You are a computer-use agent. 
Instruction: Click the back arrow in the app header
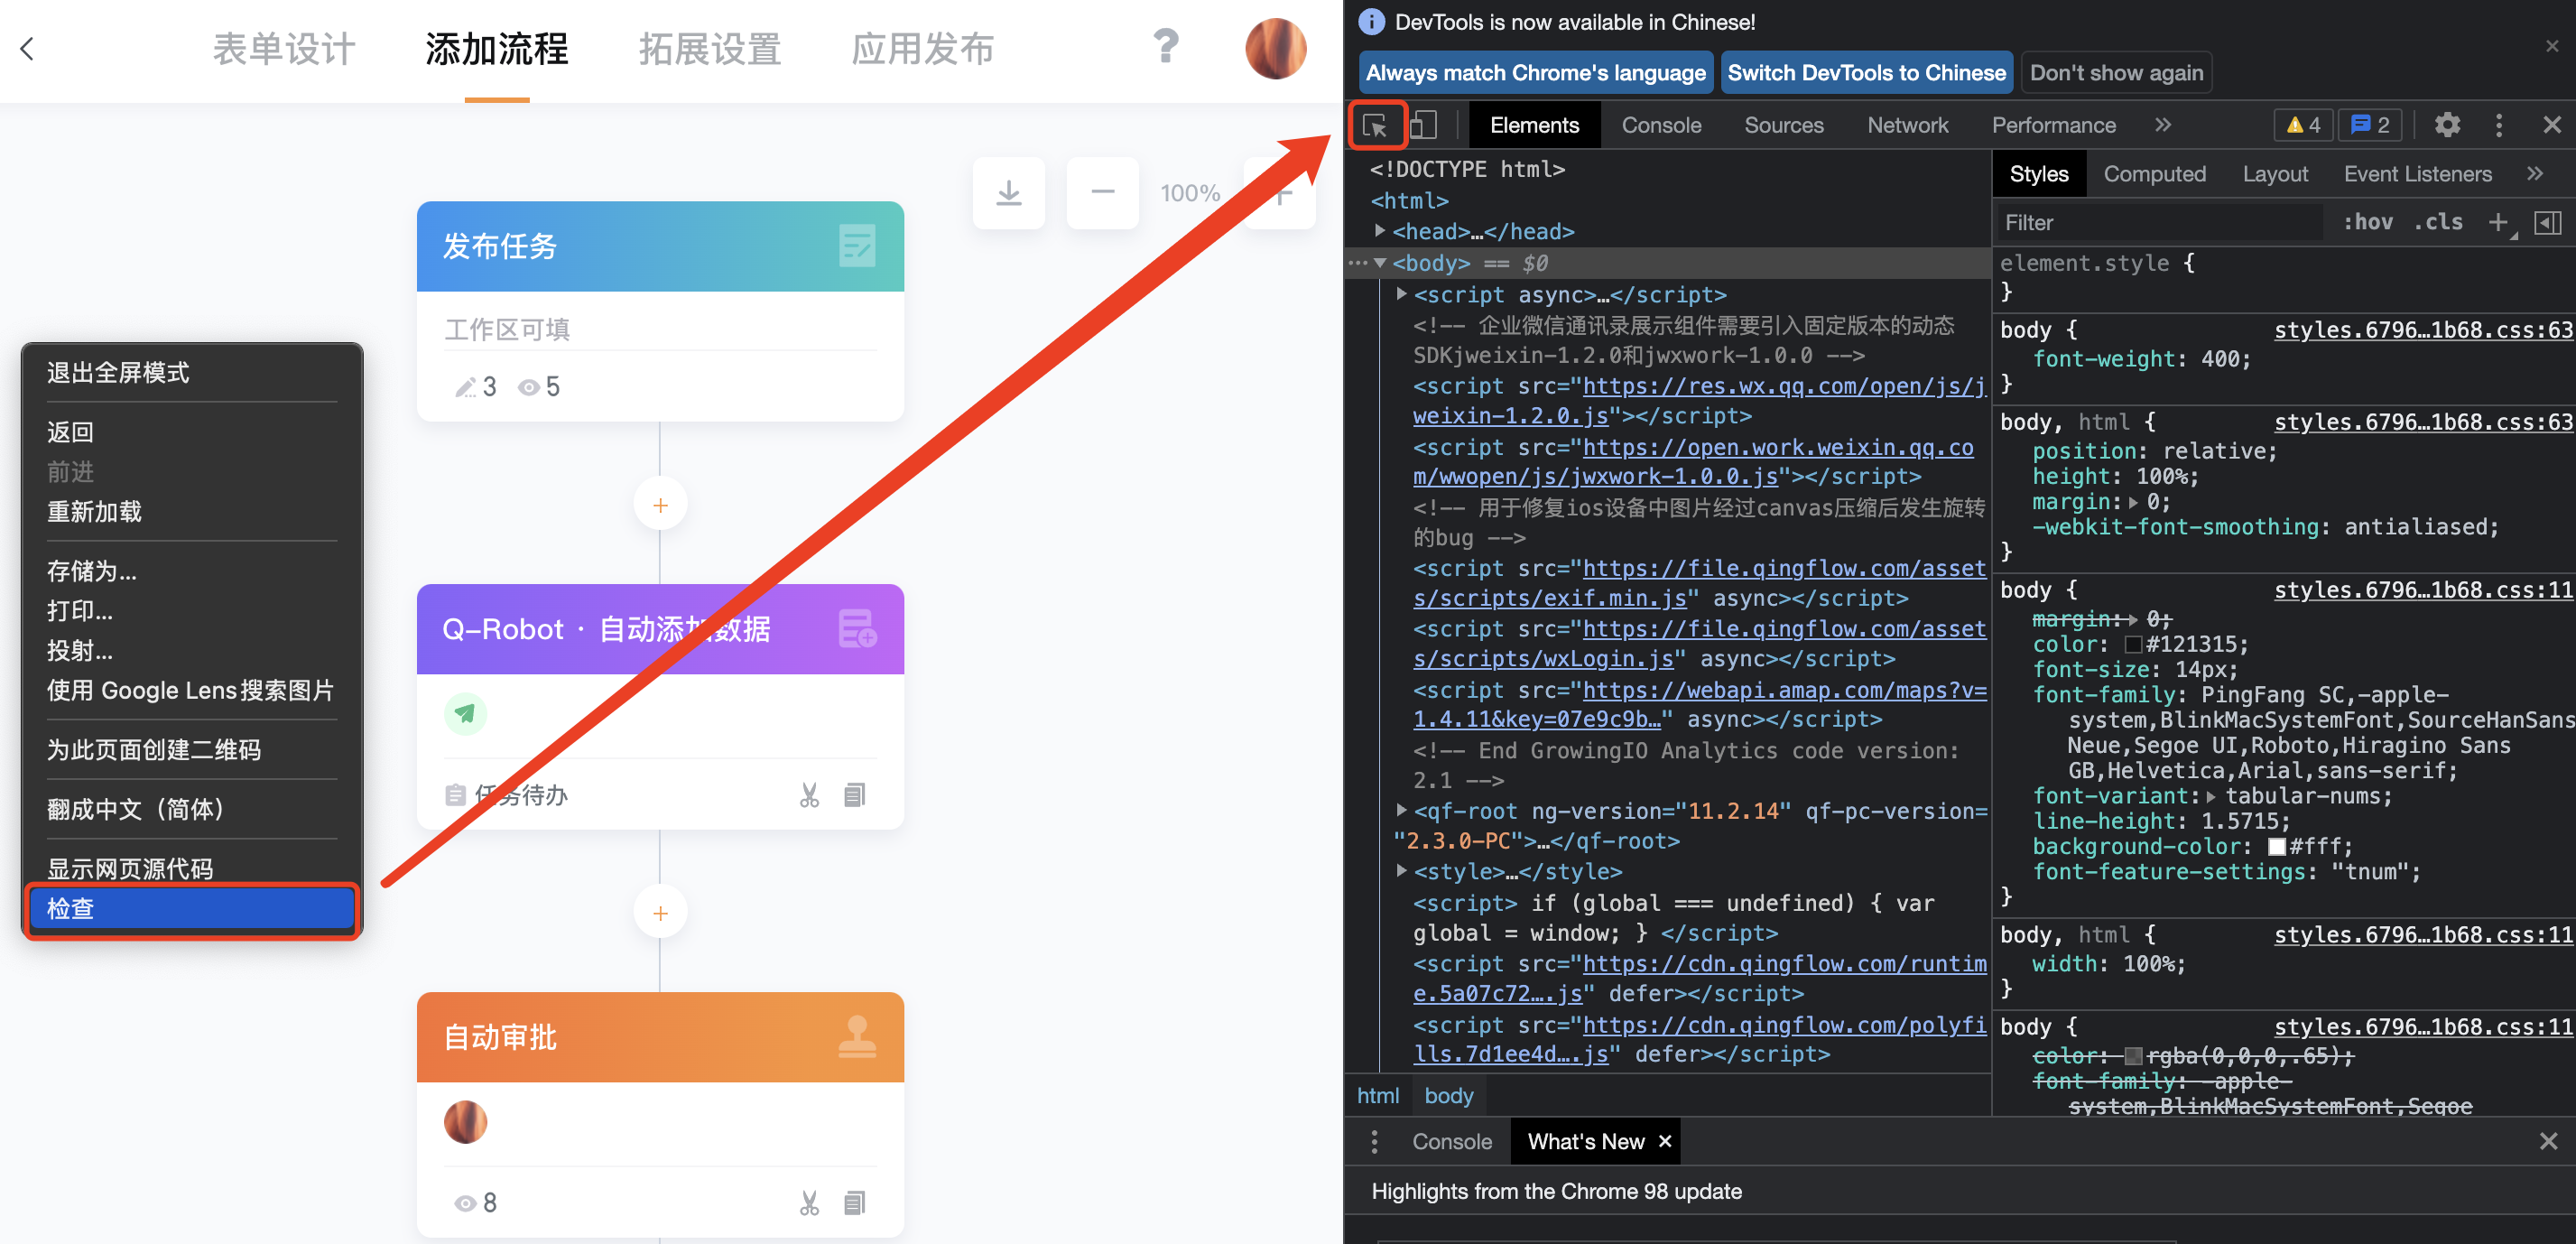[27, 48]
